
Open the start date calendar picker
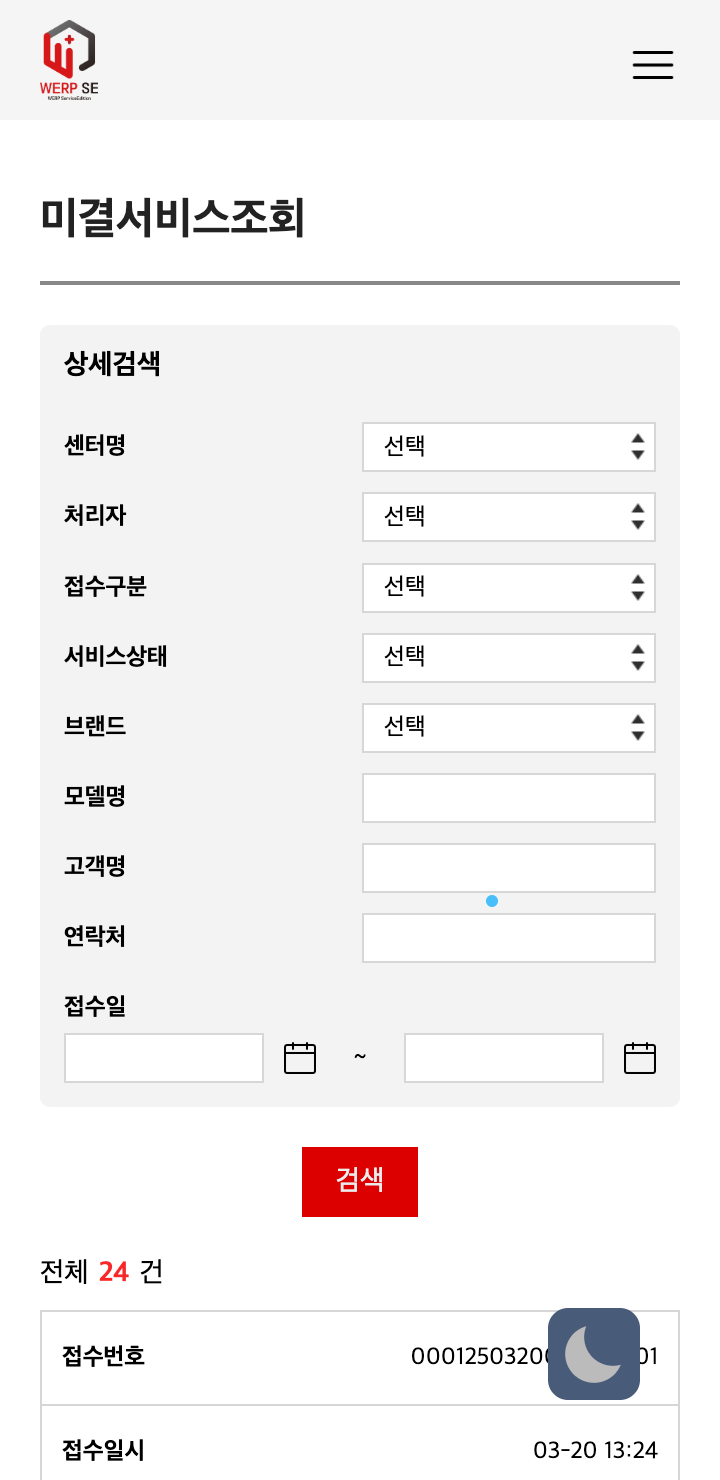pos(300,1058)
